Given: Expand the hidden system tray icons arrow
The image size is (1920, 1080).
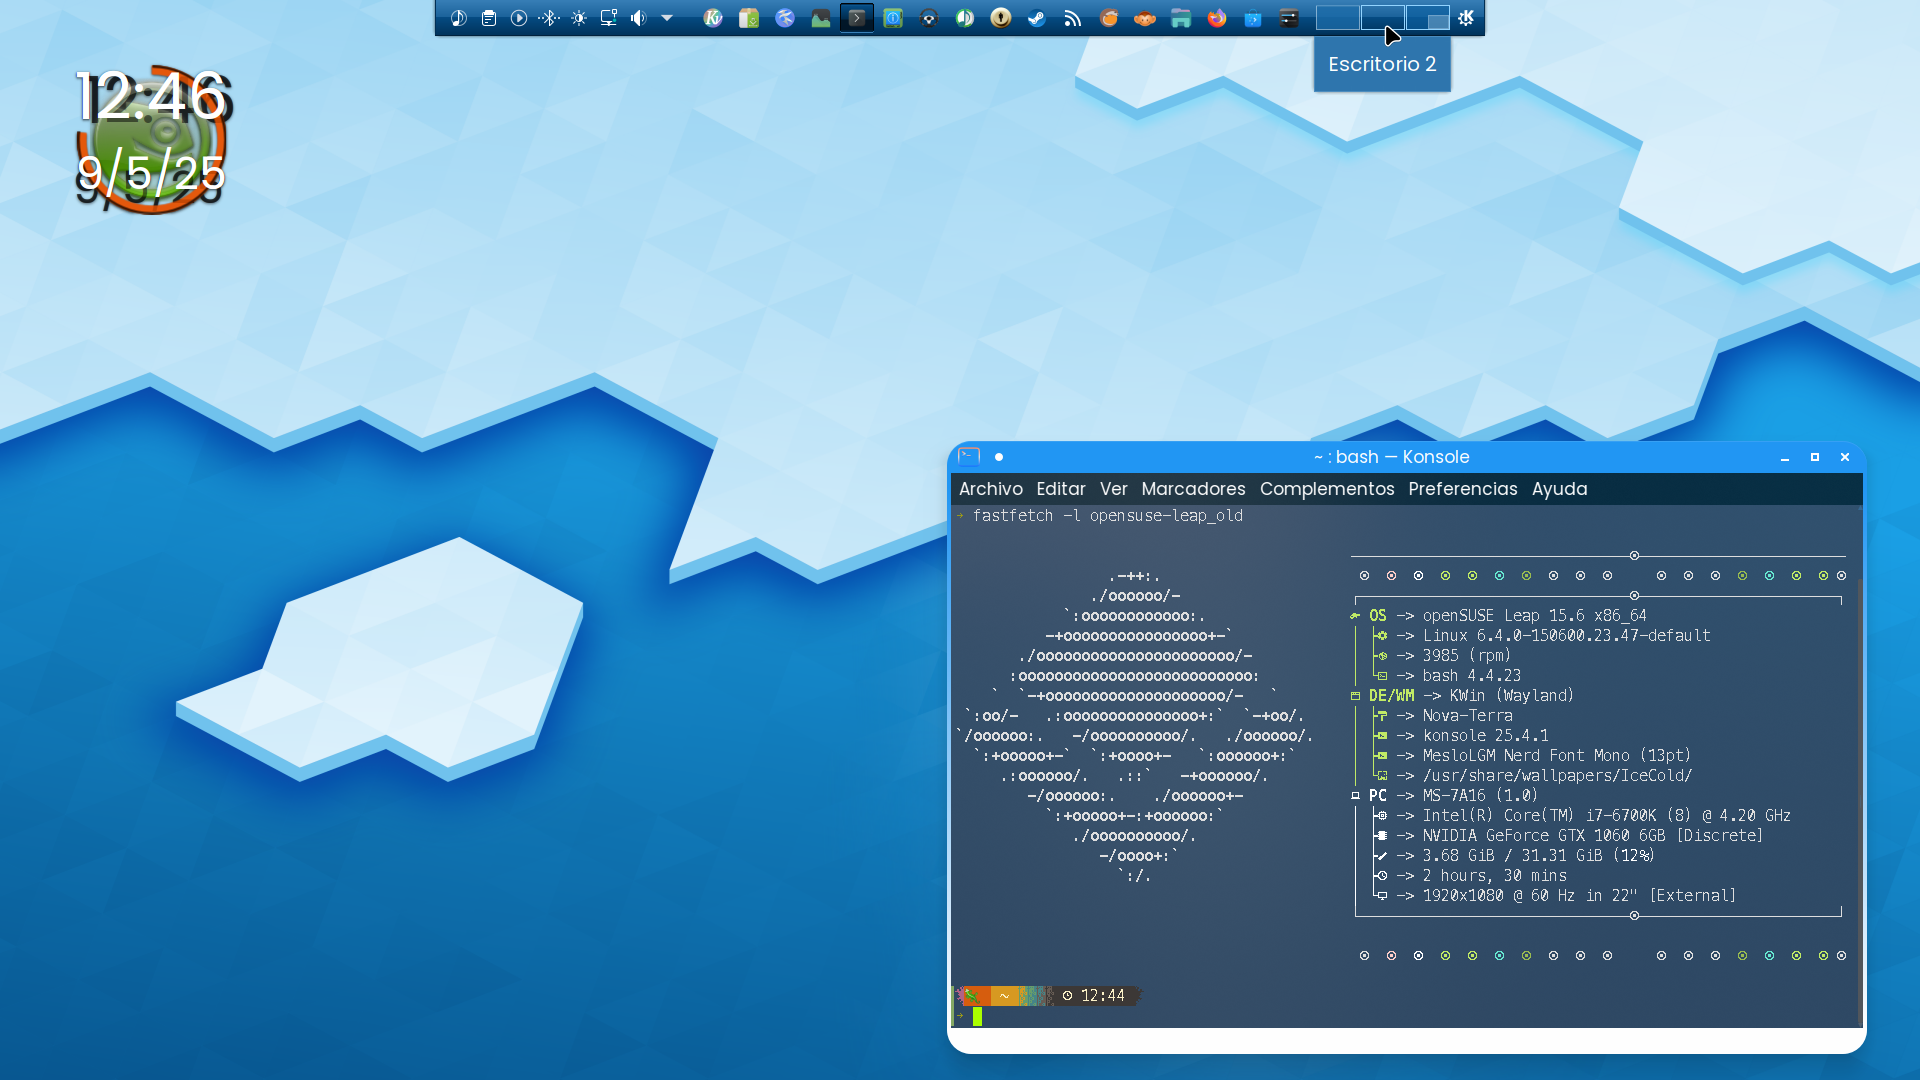Looking at the screenshot, I should point(667,18).
